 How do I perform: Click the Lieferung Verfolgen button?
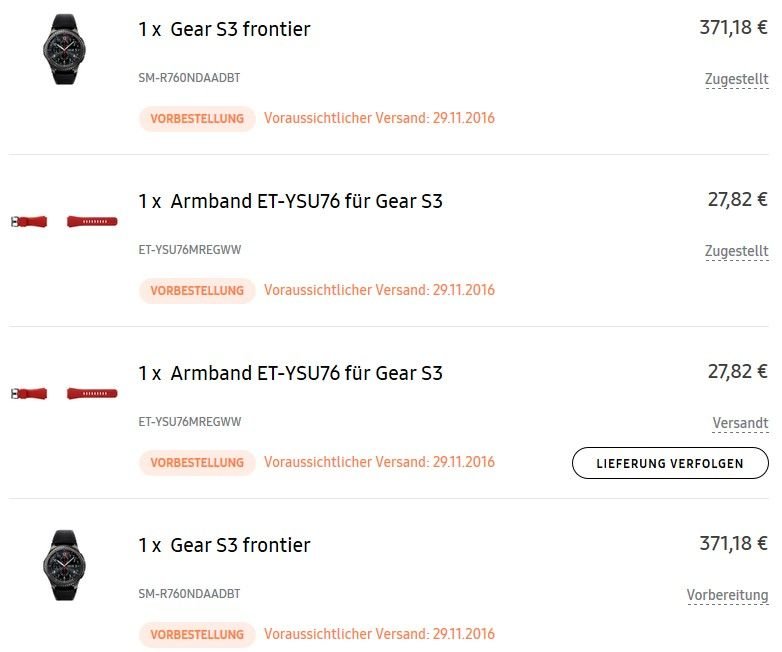click(x=670, y=463)
